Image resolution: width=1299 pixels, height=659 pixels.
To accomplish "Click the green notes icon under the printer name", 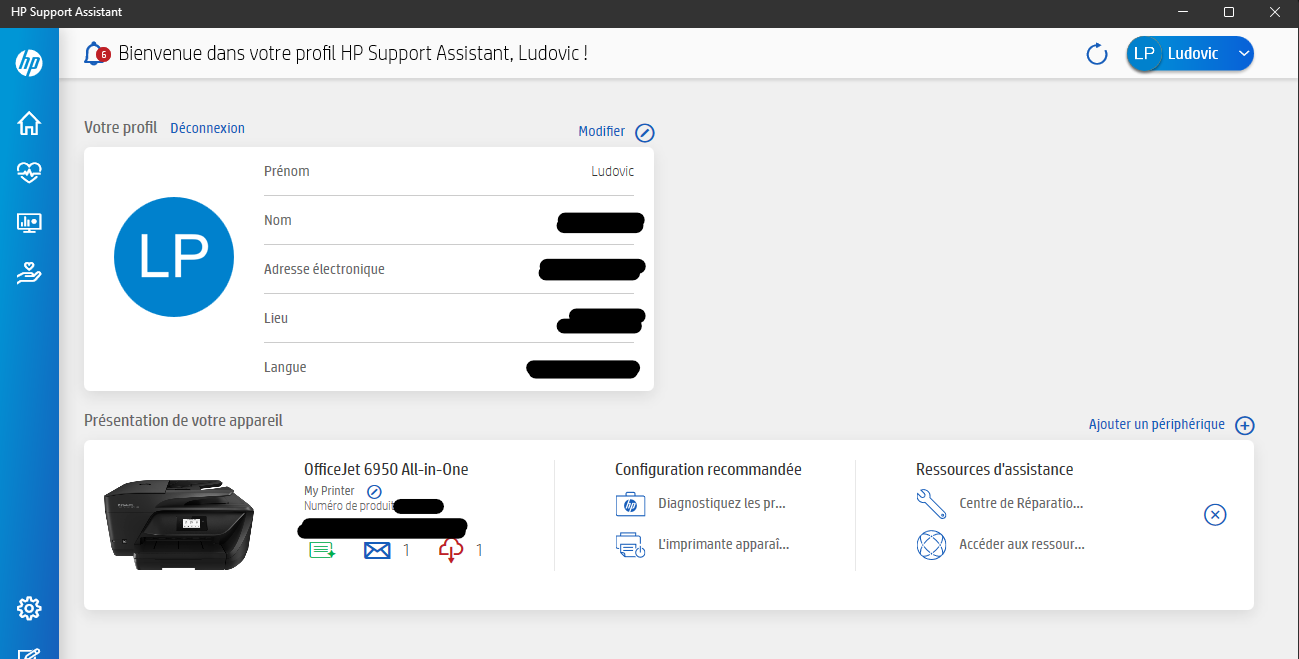I will [322, 550].
